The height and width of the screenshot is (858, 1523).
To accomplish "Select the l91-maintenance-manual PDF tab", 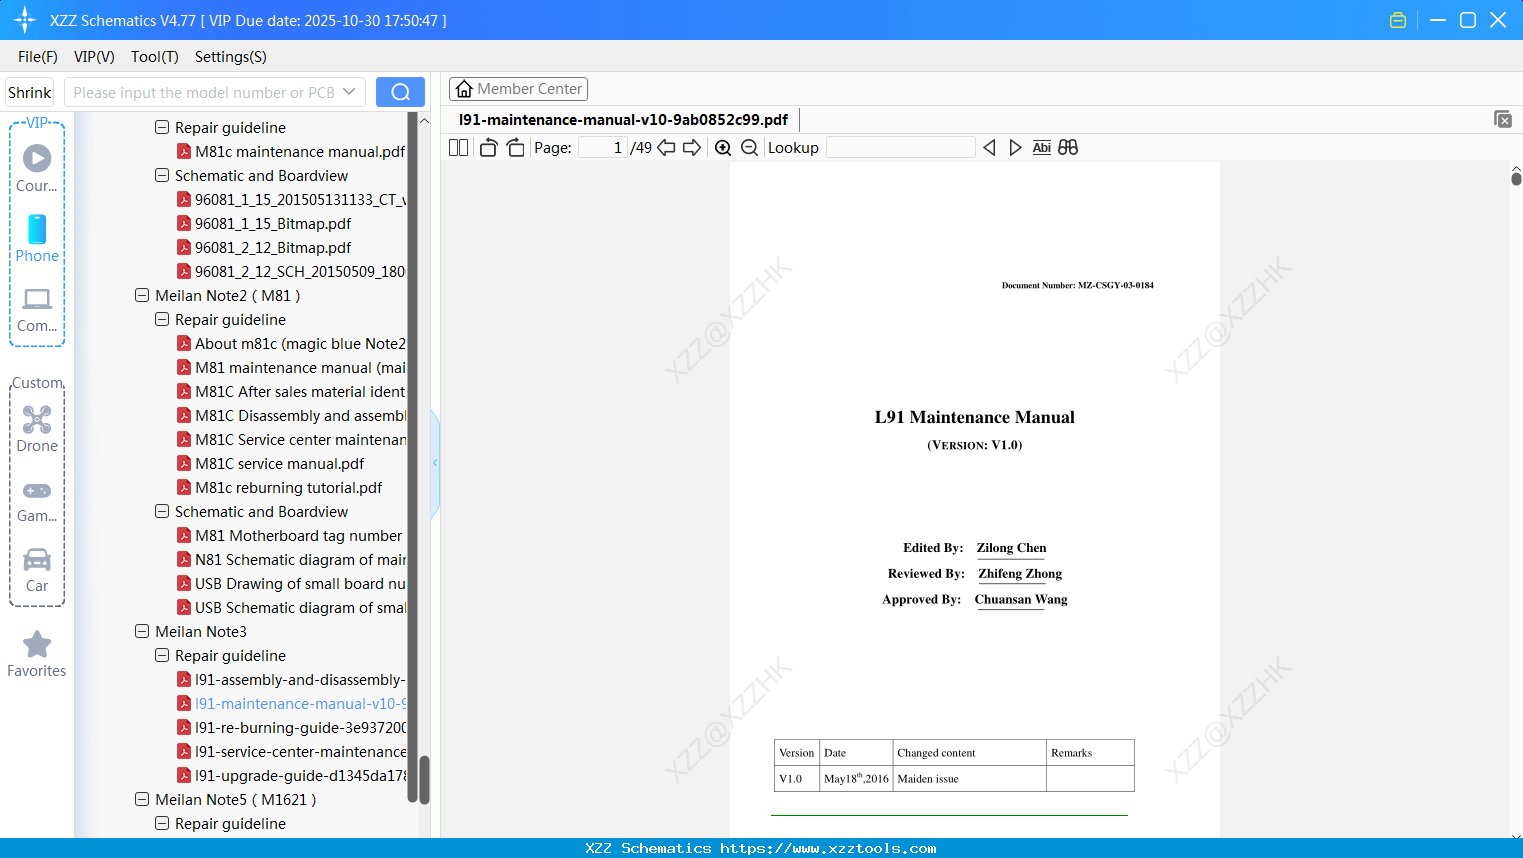I will [x=622, y=119].
